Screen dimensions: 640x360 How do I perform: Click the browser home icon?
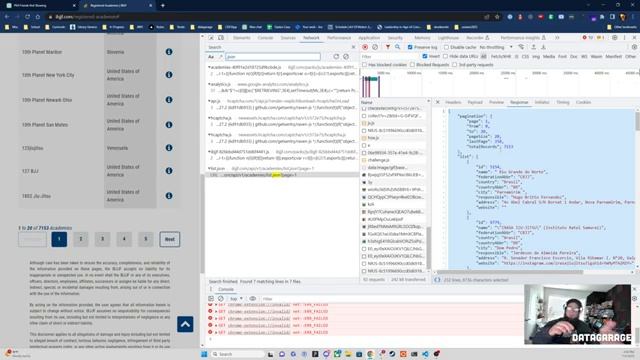[x=38, y=17]
